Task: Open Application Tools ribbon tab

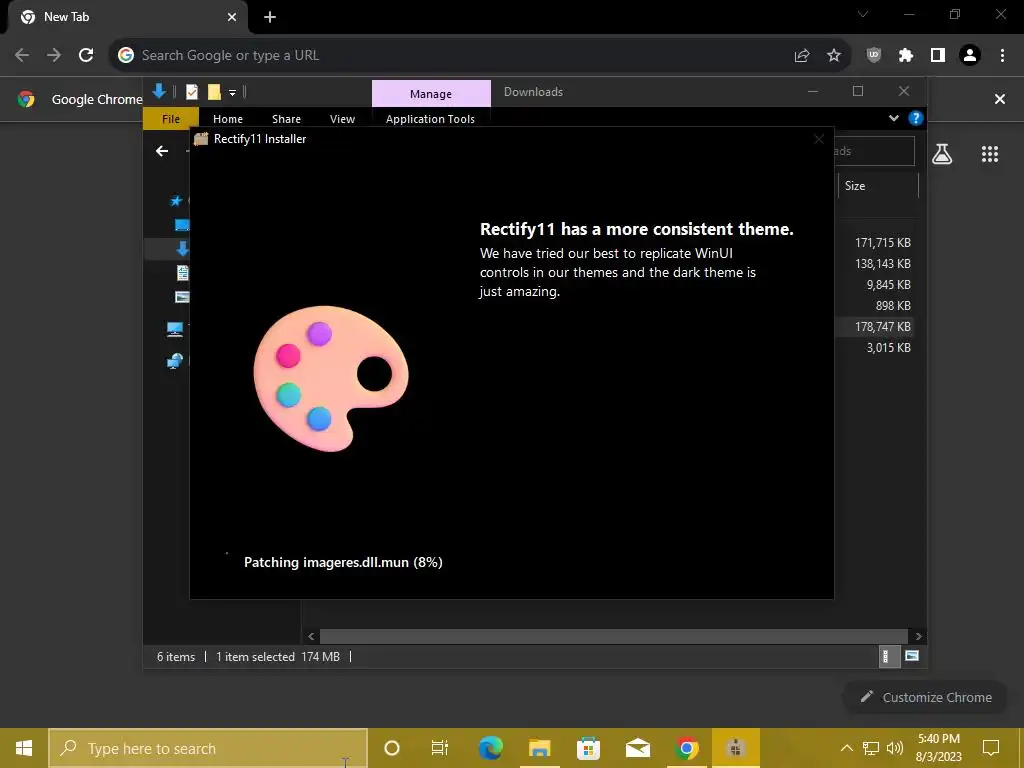Action: click(x=430, y=119)
